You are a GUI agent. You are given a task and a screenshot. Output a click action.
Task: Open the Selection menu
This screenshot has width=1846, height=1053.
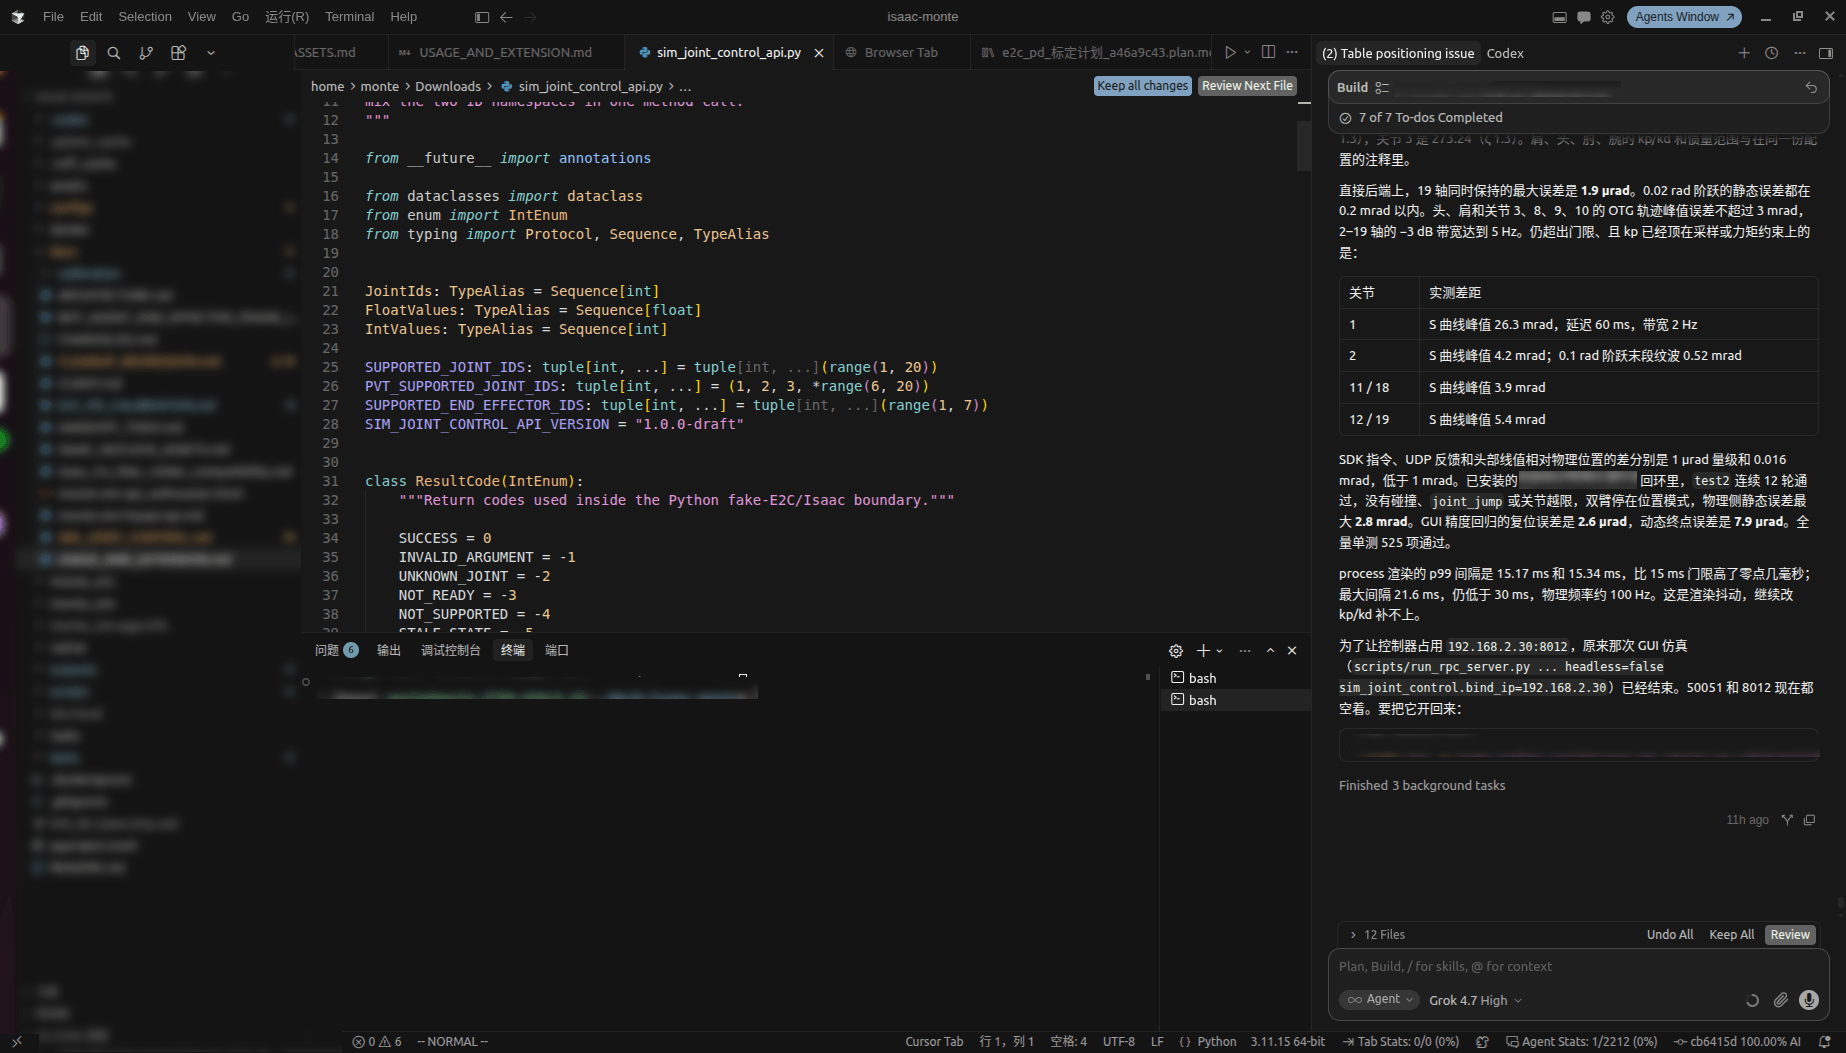[x=145, y=17]
